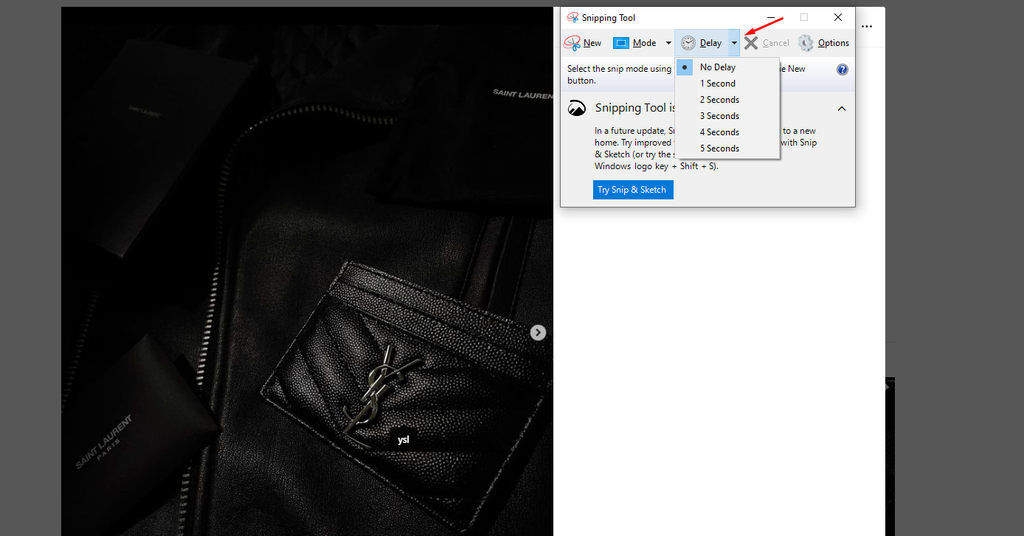Screen dimensions: 1024x536
Task: Click the New snip button
Action: 583,43
